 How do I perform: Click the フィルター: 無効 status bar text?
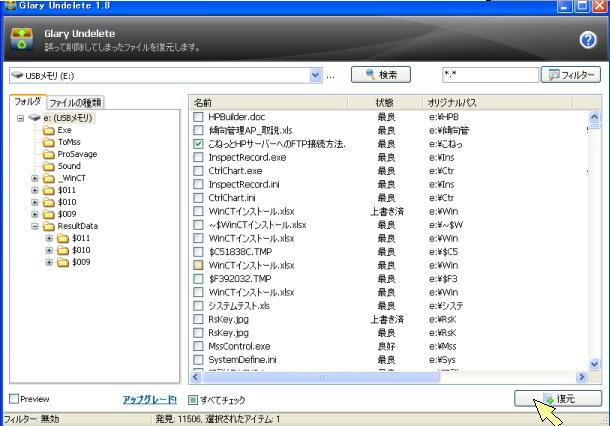pos(31,419)
